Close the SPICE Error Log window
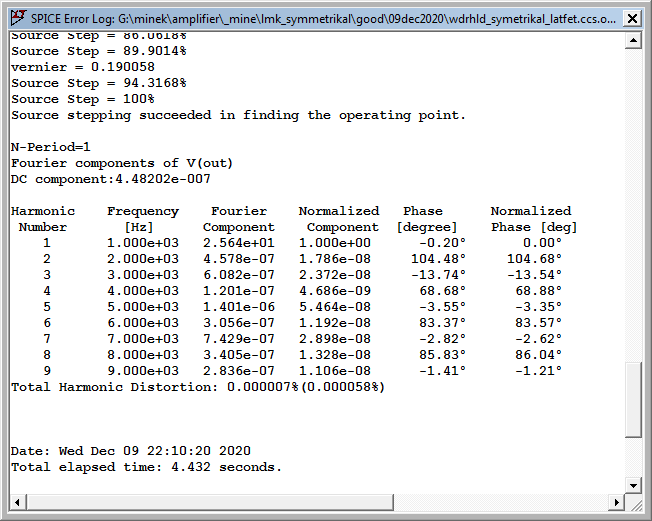652x521 pixels. coord(632,18)
